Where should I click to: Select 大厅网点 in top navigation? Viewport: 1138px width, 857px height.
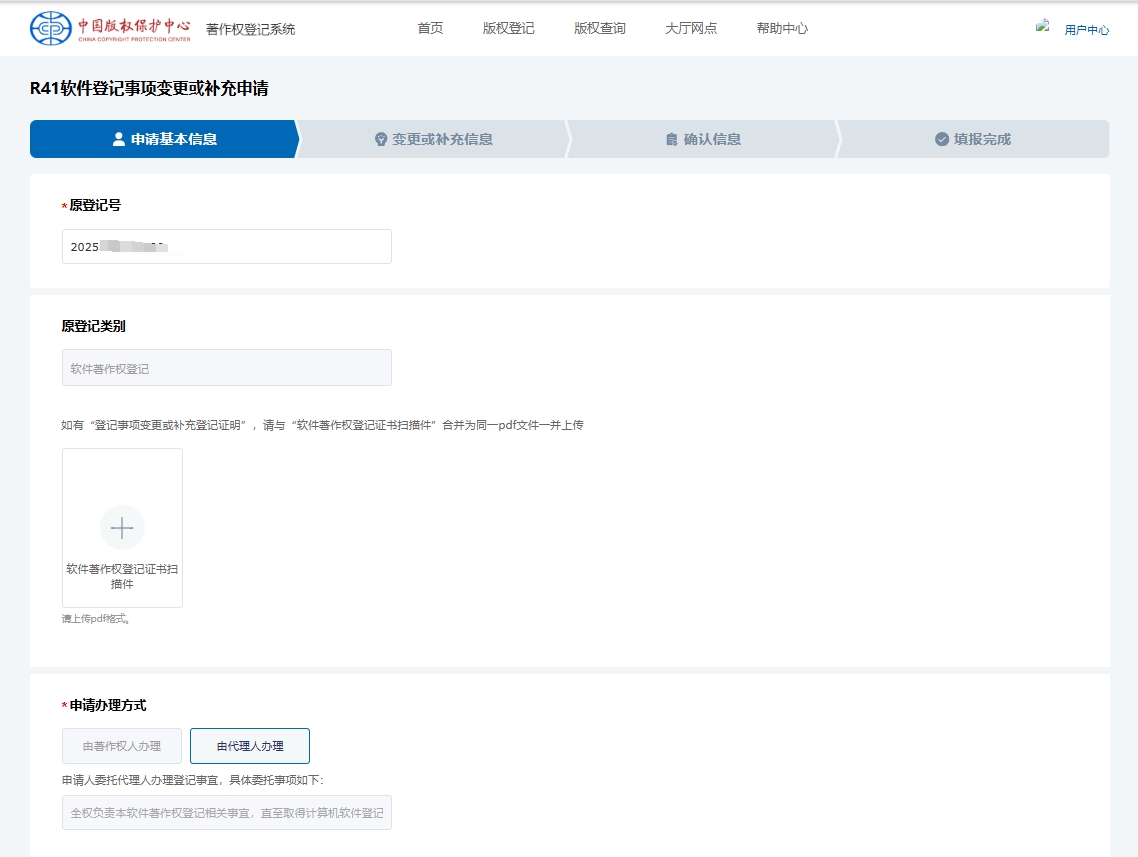point(691,29)
